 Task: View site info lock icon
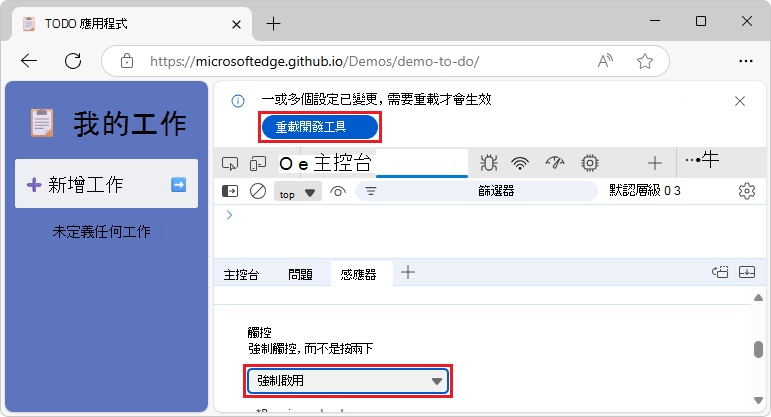click(x=127, y=61)
